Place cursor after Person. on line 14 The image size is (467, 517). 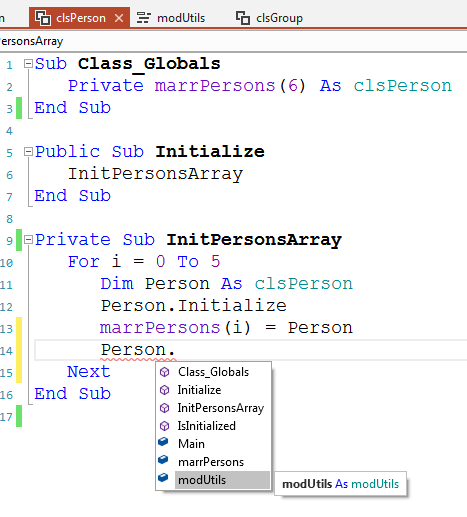point(177,350)
